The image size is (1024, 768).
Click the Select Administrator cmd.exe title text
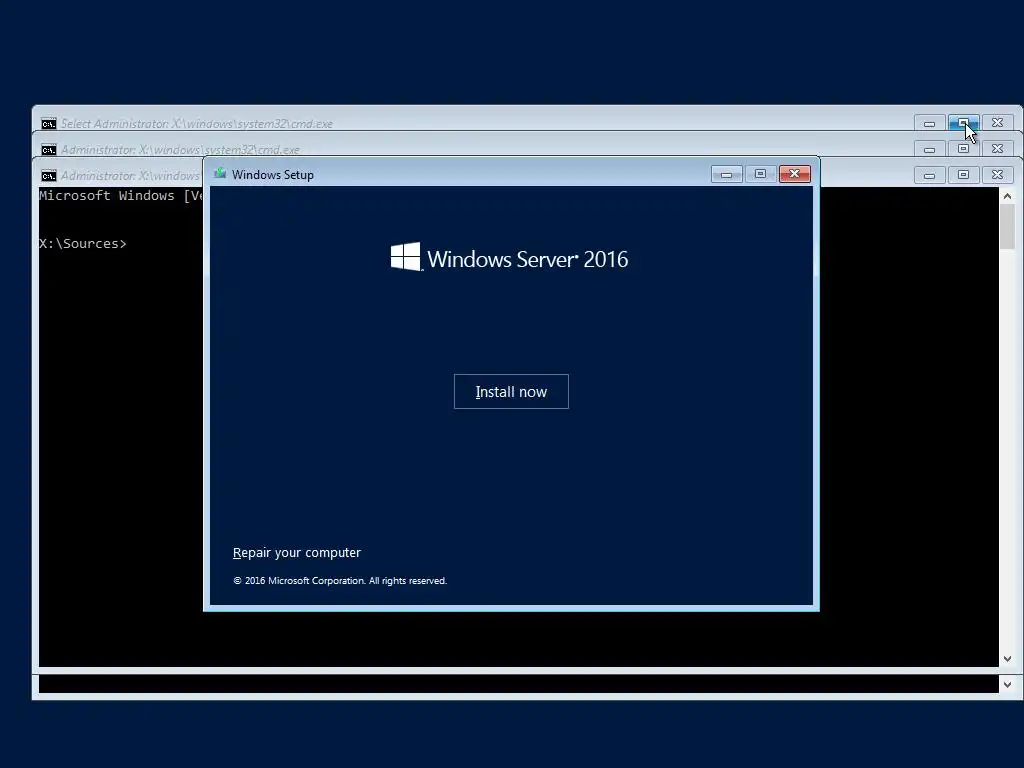197,123
